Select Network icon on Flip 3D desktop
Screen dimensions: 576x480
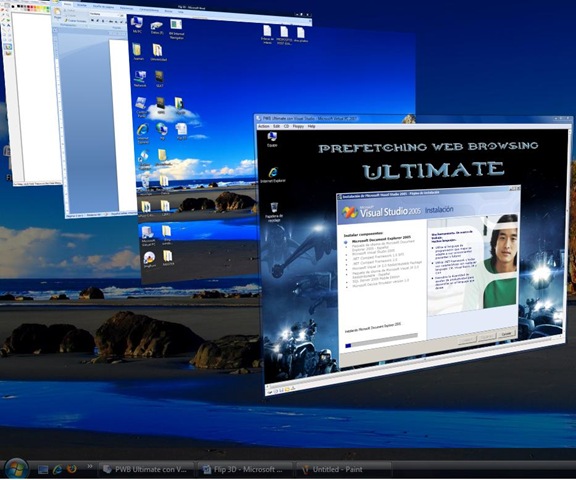pyautogui.click(x=140, y=79)
